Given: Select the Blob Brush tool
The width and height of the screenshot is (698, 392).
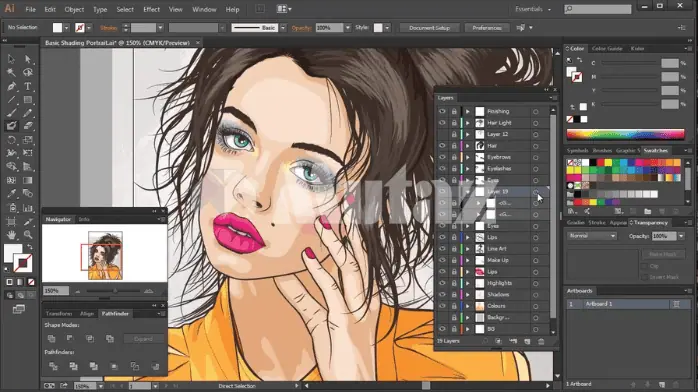Looking at the screenshot, I should tap(11, 126).
